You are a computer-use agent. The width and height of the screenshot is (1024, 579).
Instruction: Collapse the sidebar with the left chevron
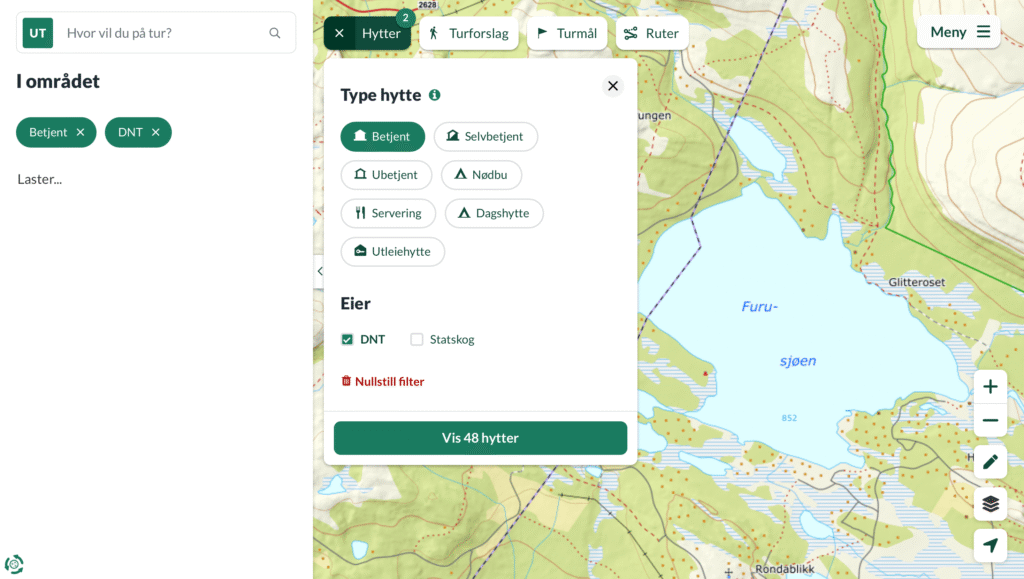(x=319, y=271)
